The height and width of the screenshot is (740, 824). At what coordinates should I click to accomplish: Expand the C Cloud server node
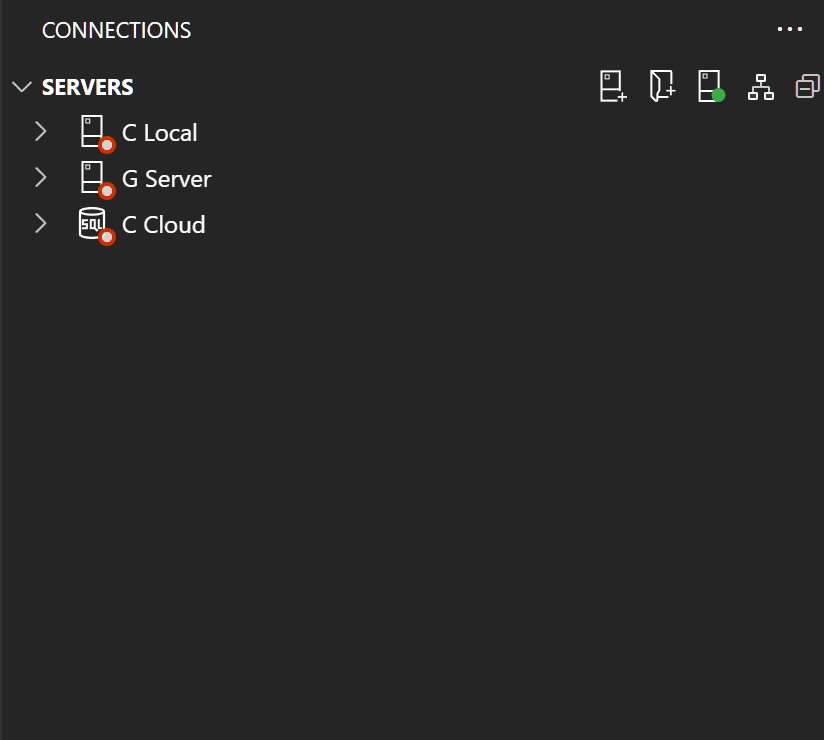(x=40, y=223)
